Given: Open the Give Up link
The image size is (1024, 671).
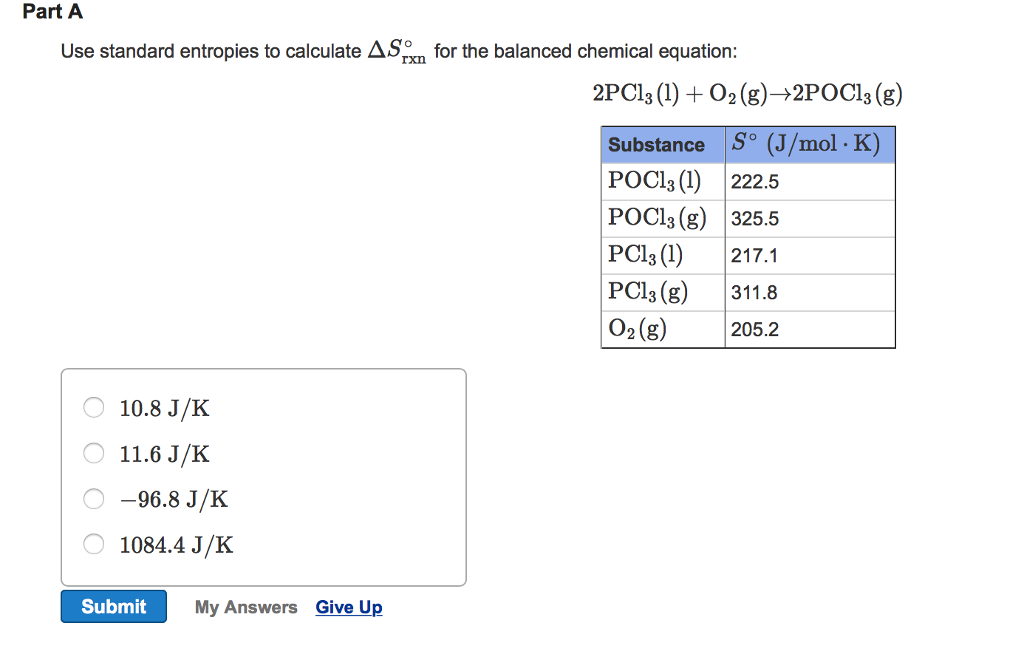Looking at the screenshot, I should (x=348, y=606).
